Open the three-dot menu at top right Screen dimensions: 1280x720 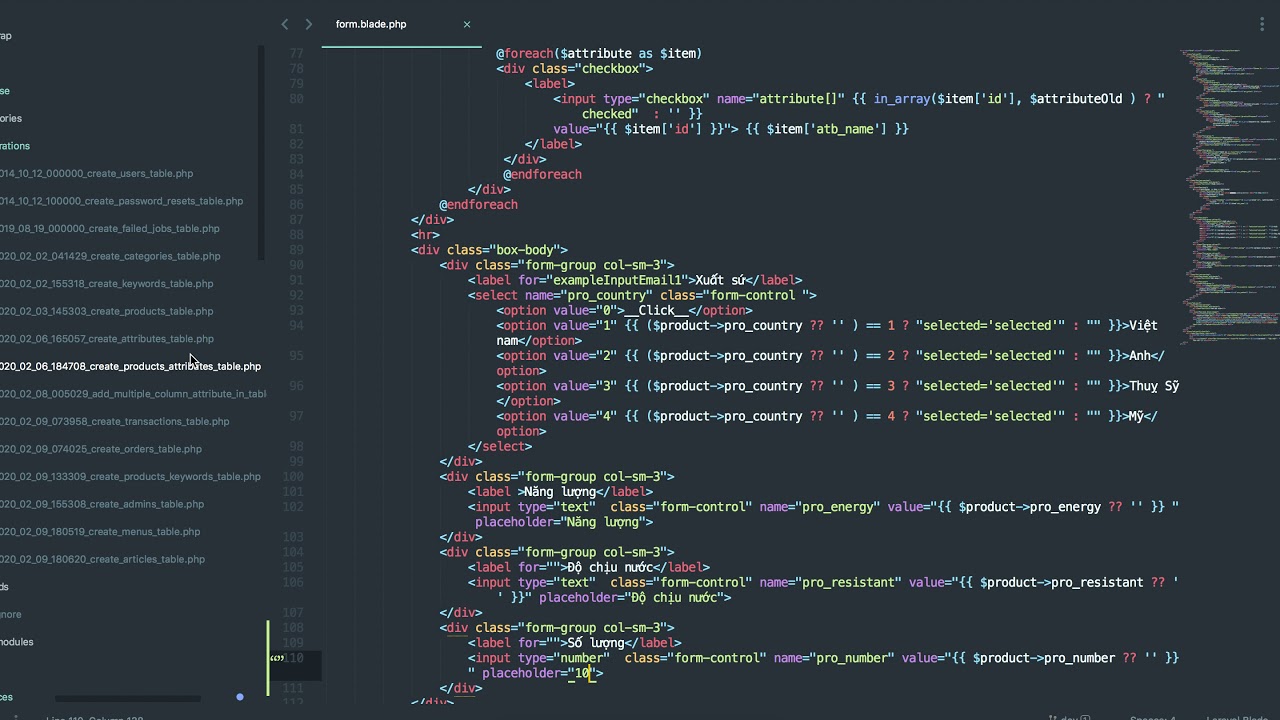point(1262,24)
